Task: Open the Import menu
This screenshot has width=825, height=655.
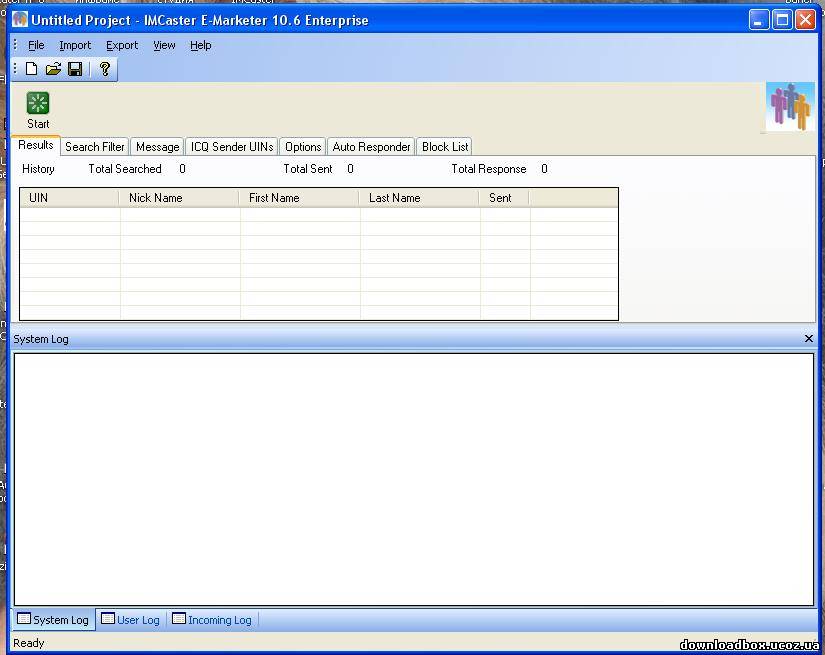Action: tap(75, 45)
